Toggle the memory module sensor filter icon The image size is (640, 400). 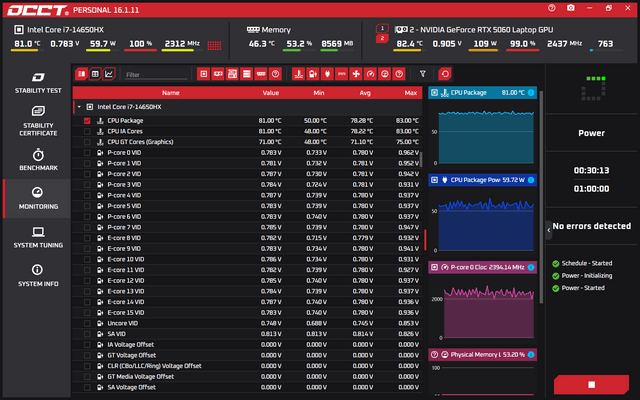coord(261,74)
